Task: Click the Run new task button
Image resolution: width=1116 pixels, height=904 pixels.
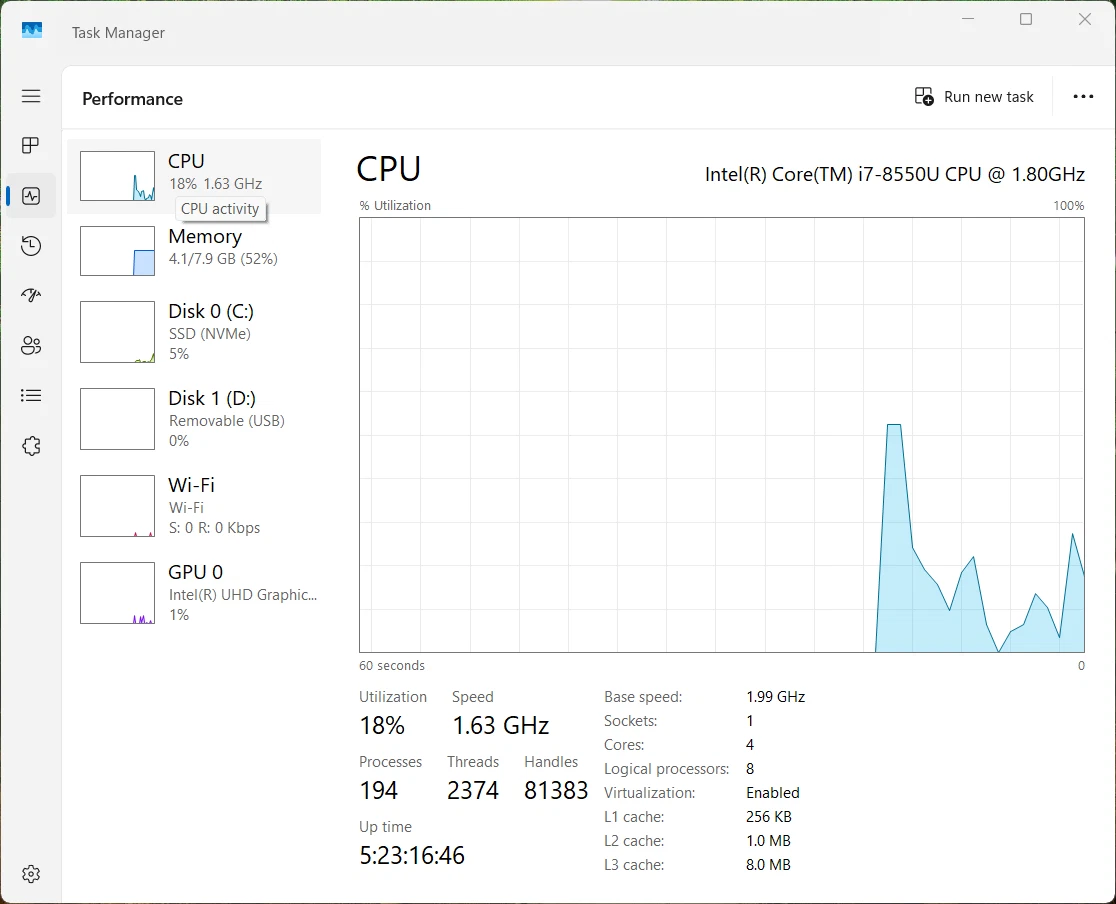Action: (x=974, y=97)
